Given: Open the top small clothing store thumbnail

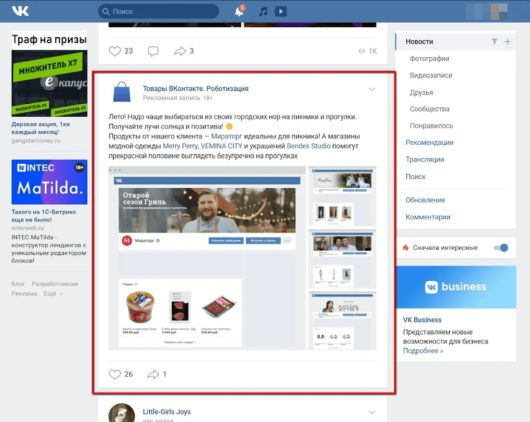Looking at the screenshot, I should coord(342,196).
